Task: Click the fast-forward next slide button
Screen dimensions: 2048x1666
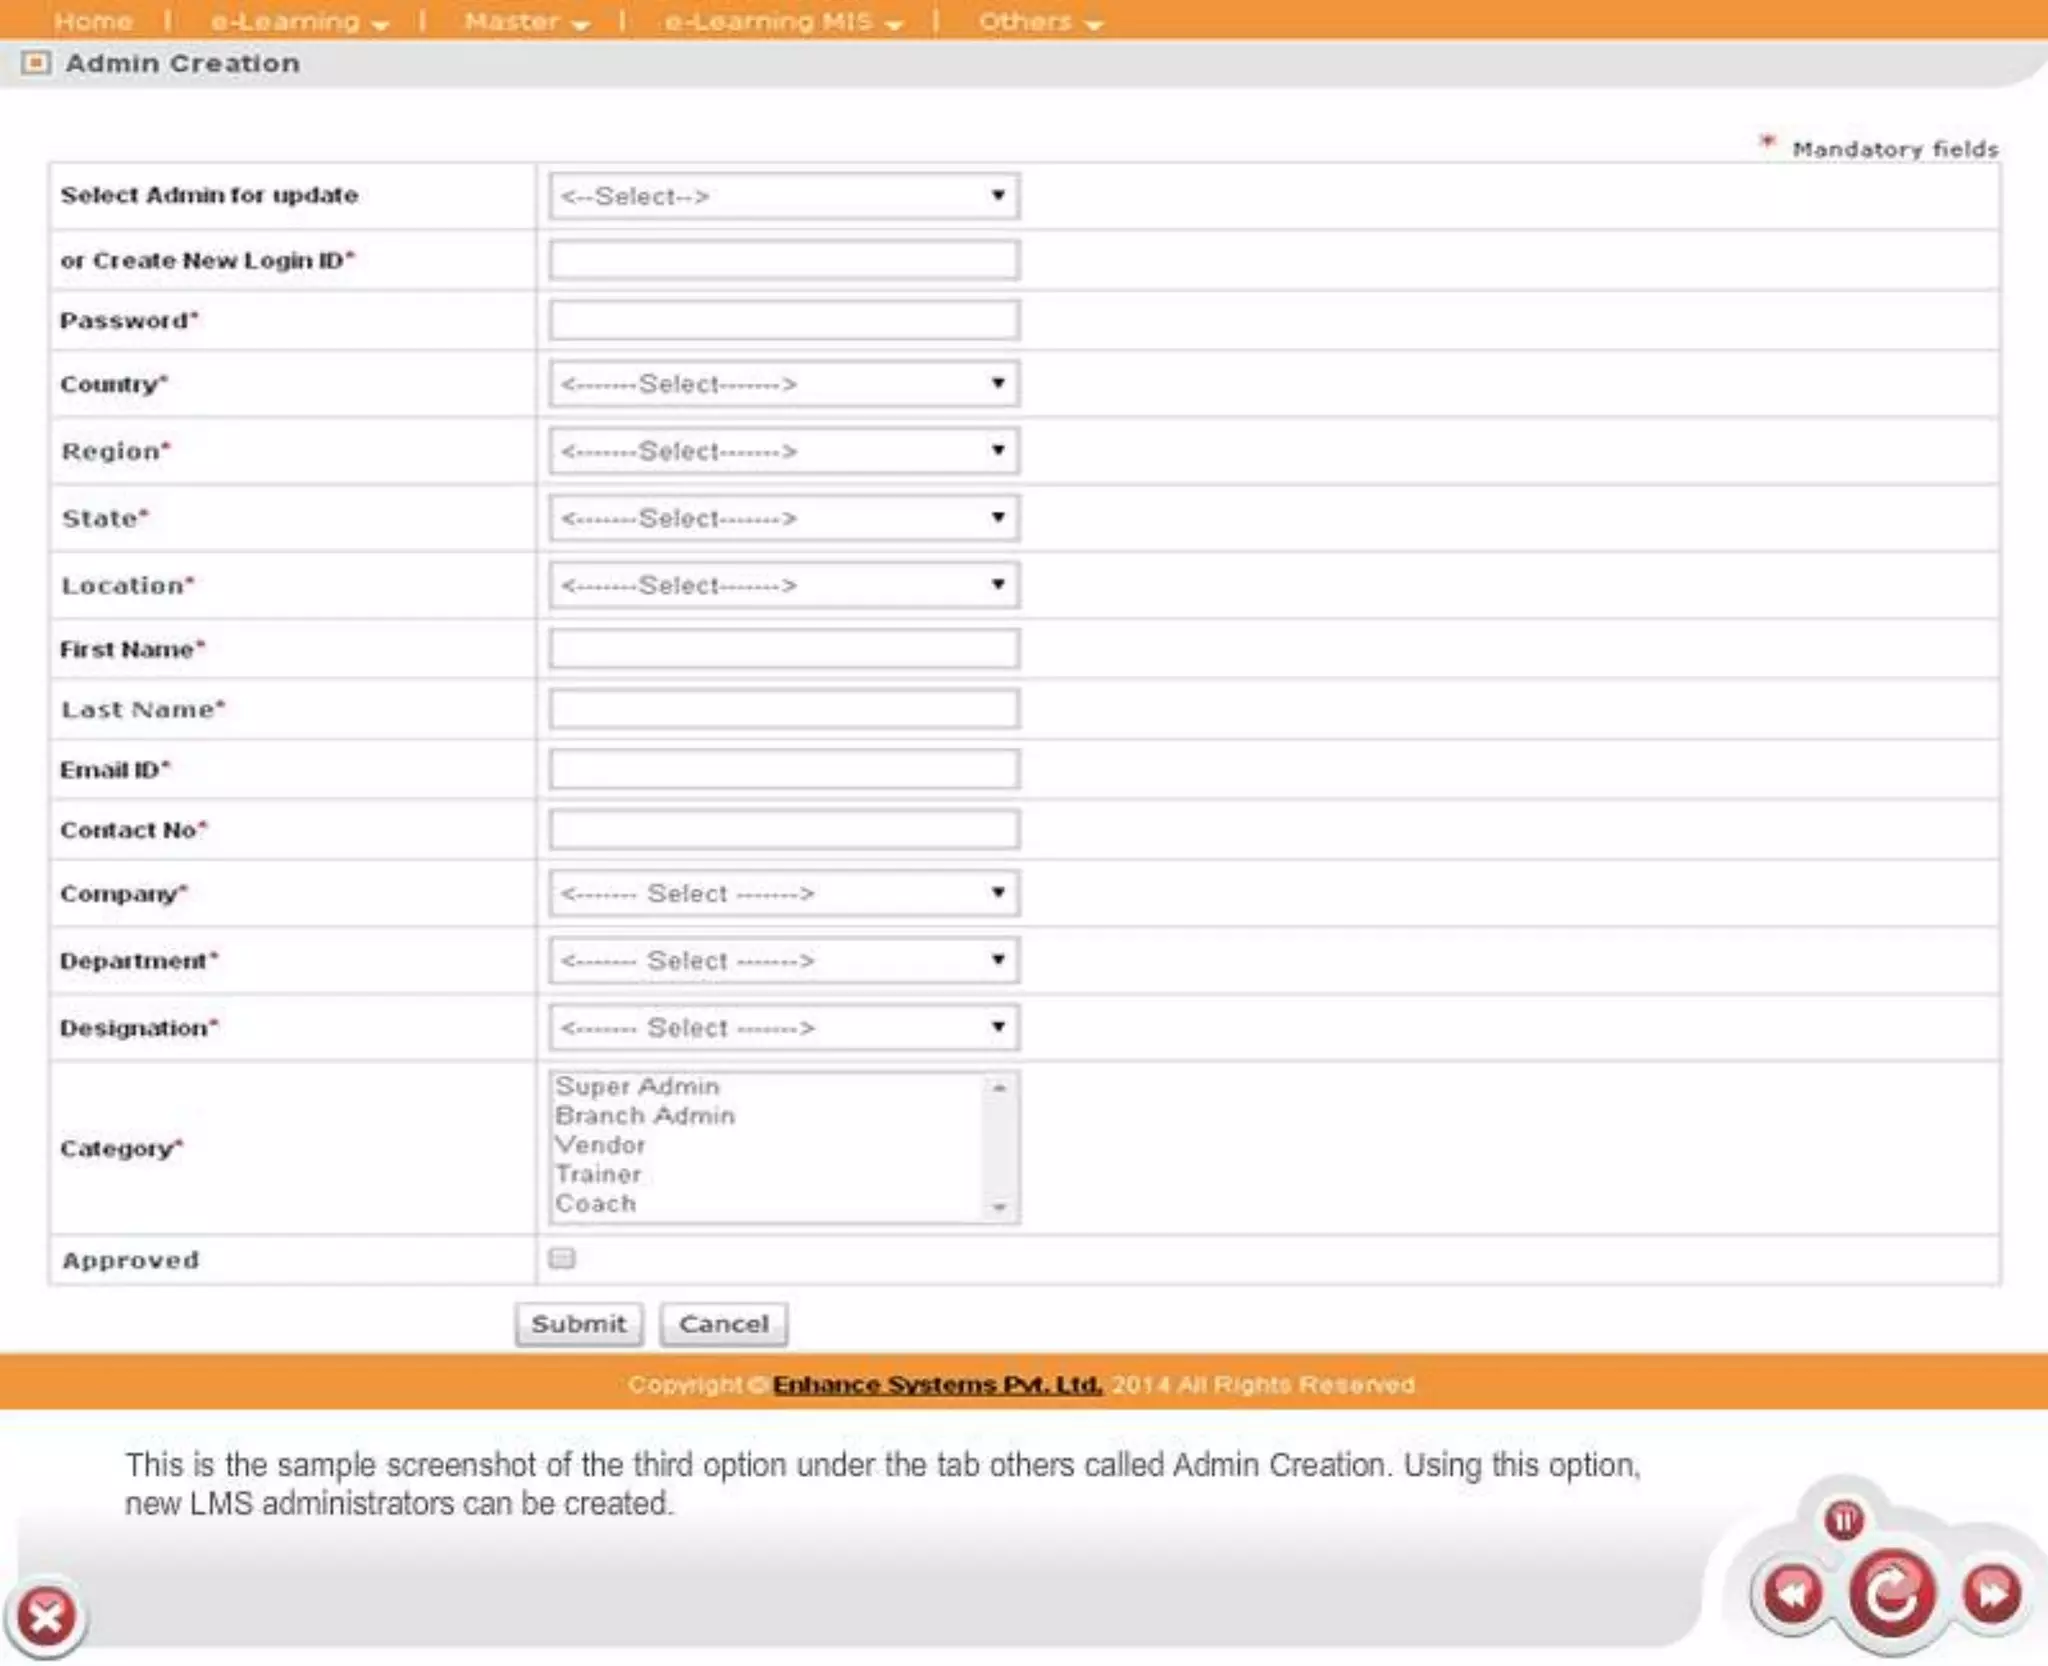Action: [1991, 1593]
